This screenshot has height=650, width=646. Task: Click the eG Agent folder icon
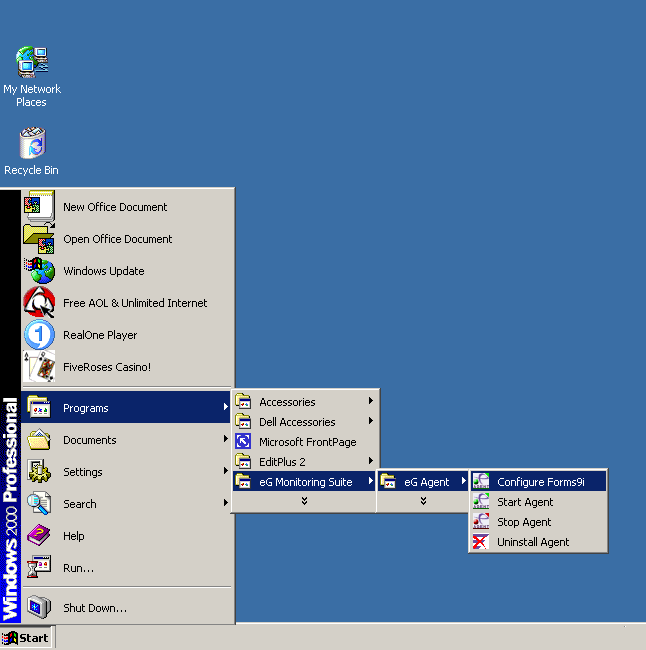388,481
